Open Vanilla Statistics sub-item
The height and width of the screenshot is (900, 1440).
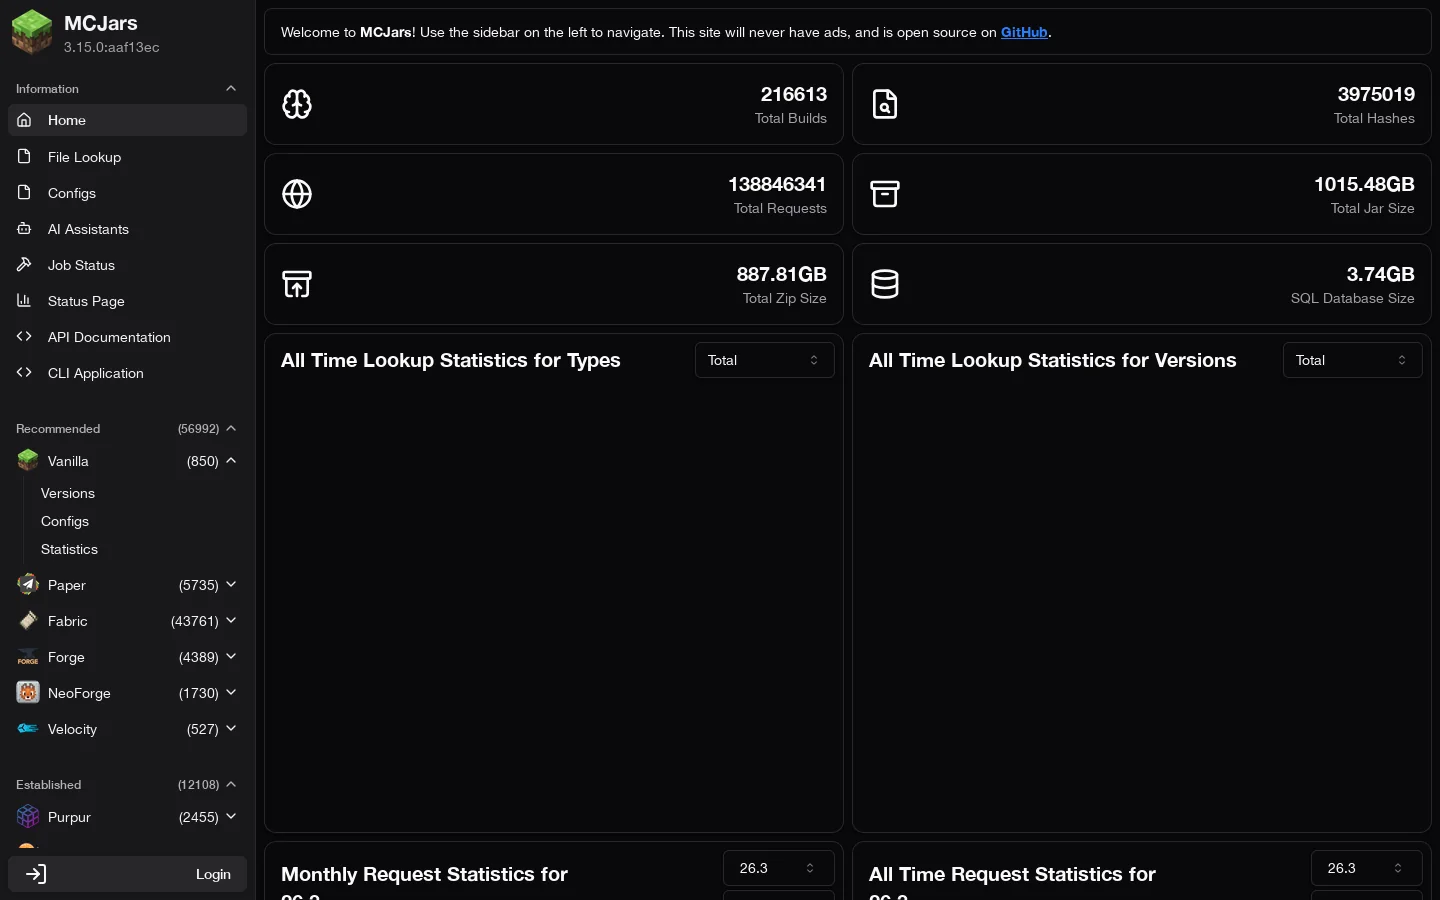(69, 549)
